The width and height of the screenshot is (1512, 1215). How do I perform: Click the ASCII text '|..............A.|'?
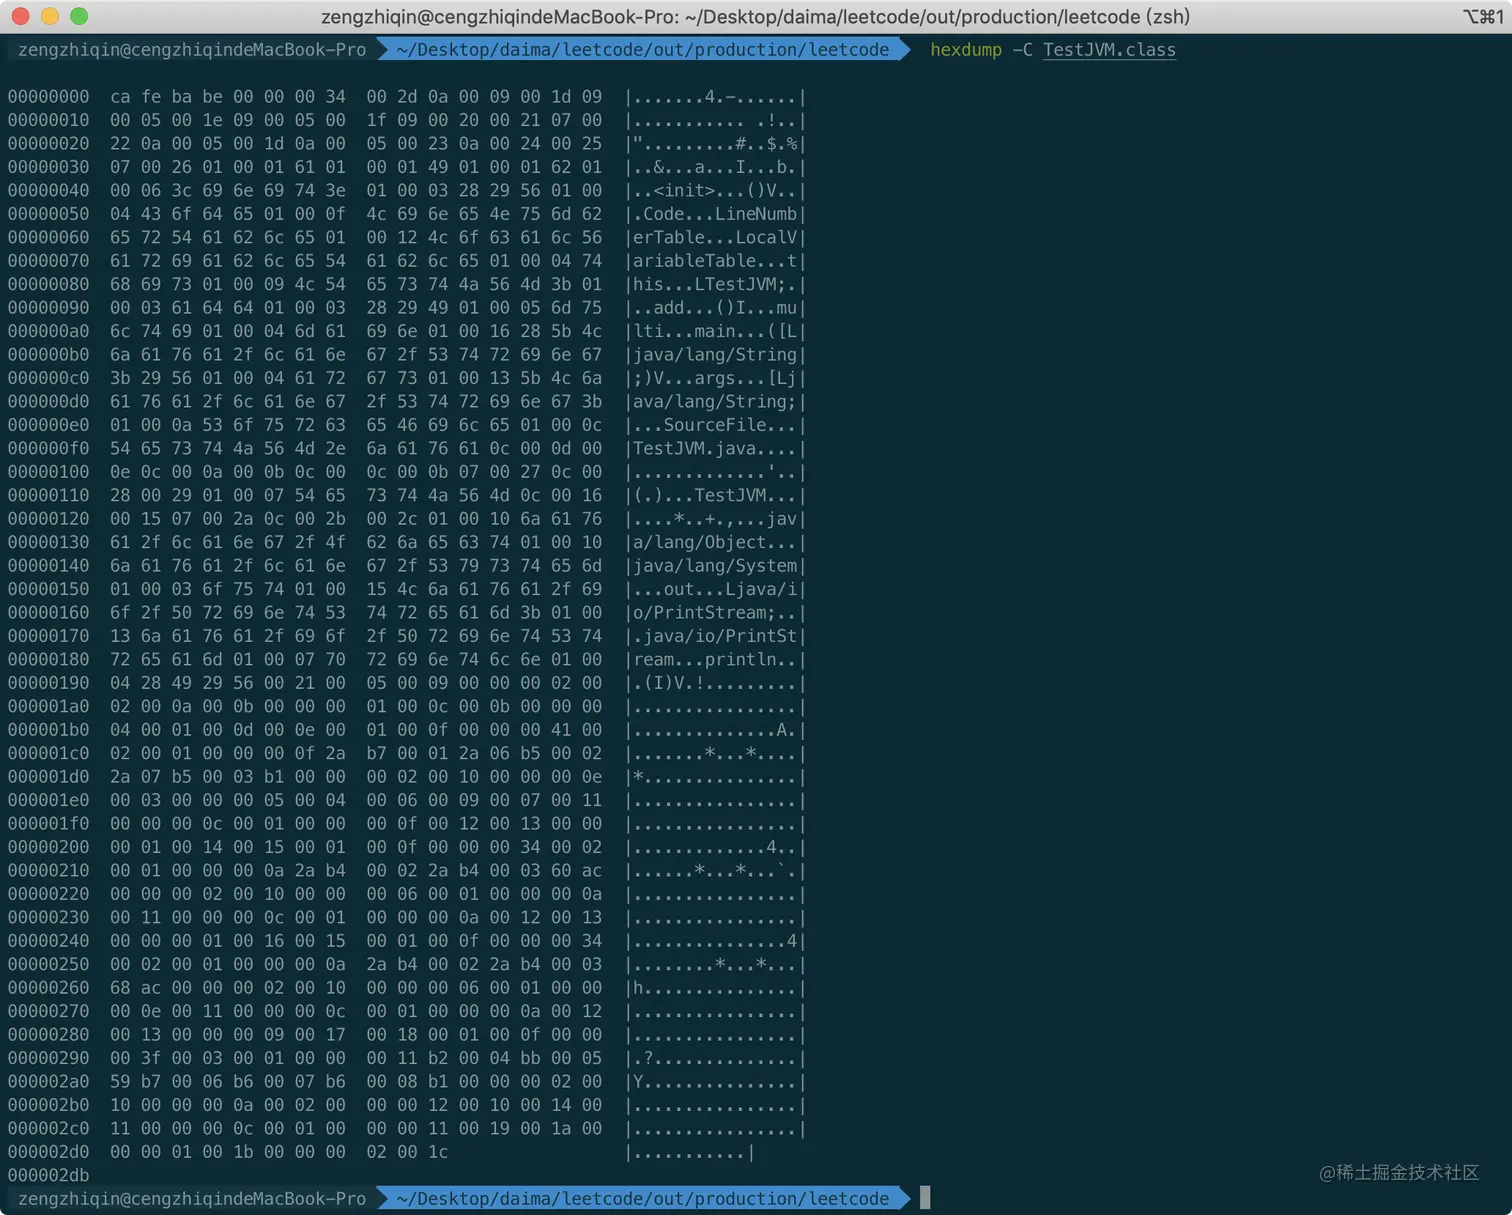point(715,730)
